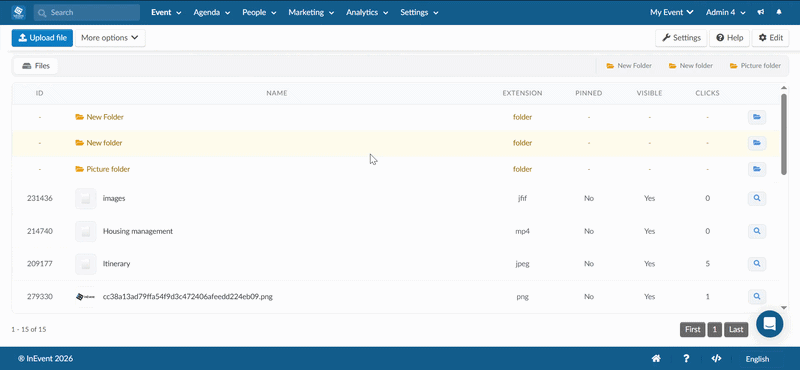Click the VISIBLE column header
800x370 pixels.
click(649, 93)
